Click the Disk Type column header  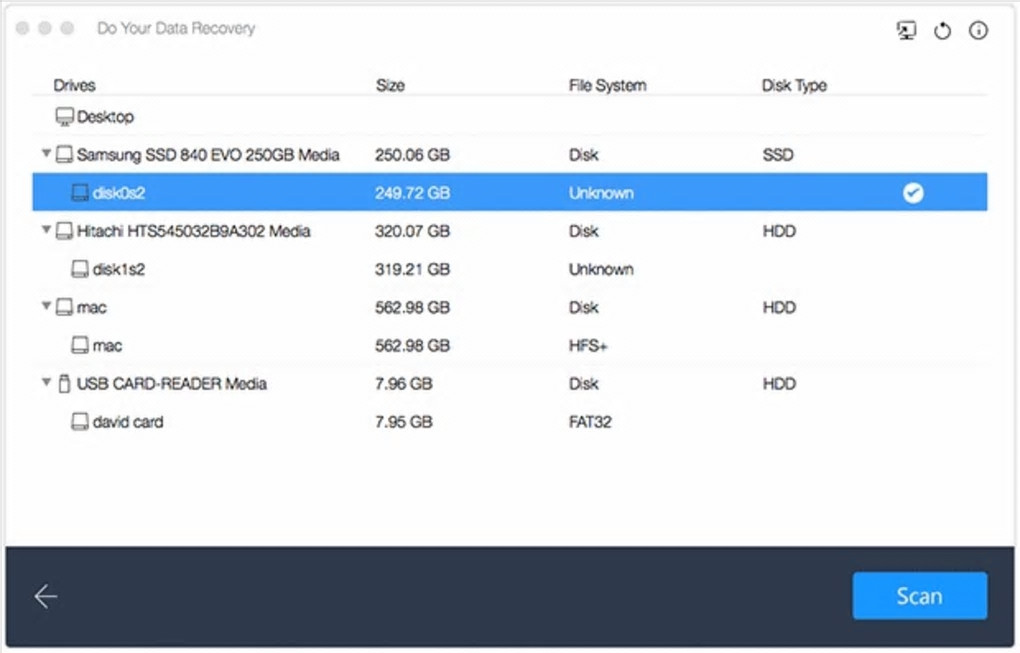click(794, 85)
